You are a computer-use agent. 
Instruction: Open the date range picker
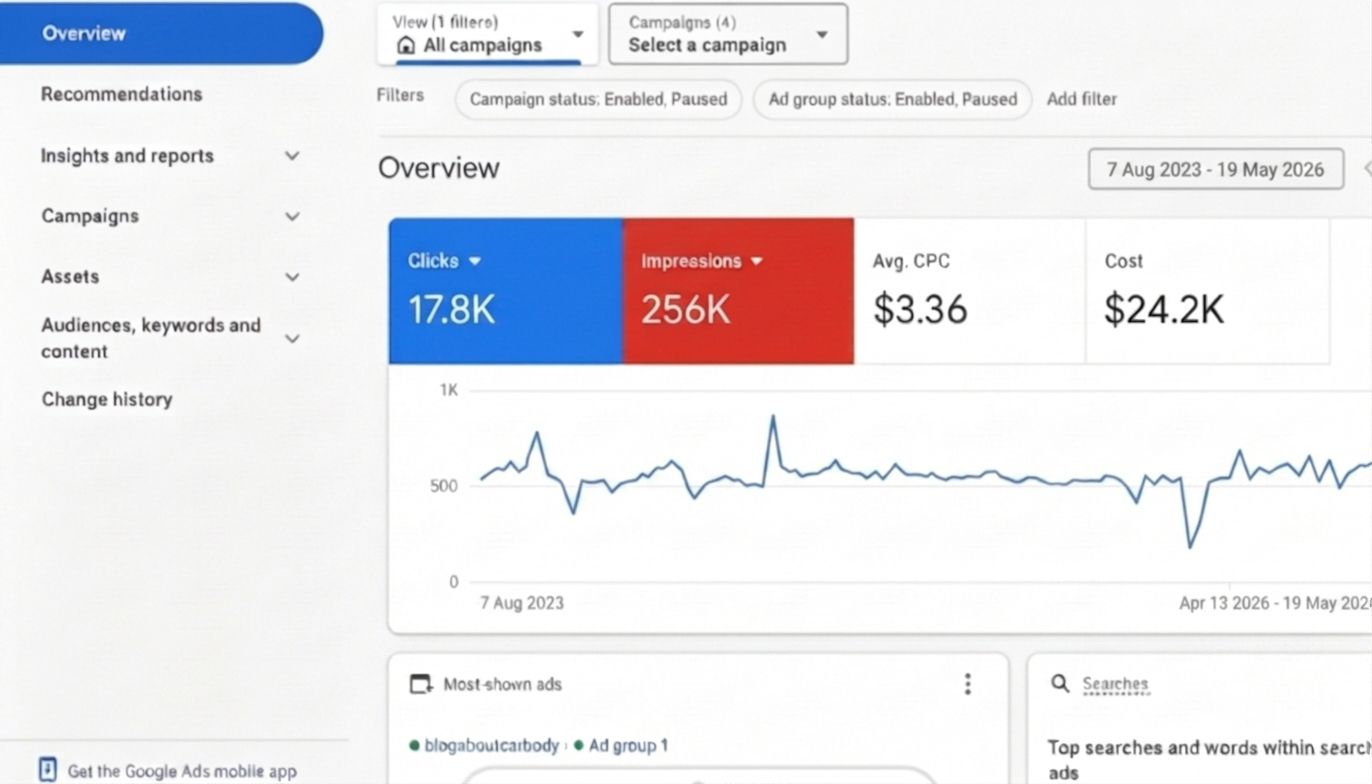pyautogui.click(x=1215, y=169)
